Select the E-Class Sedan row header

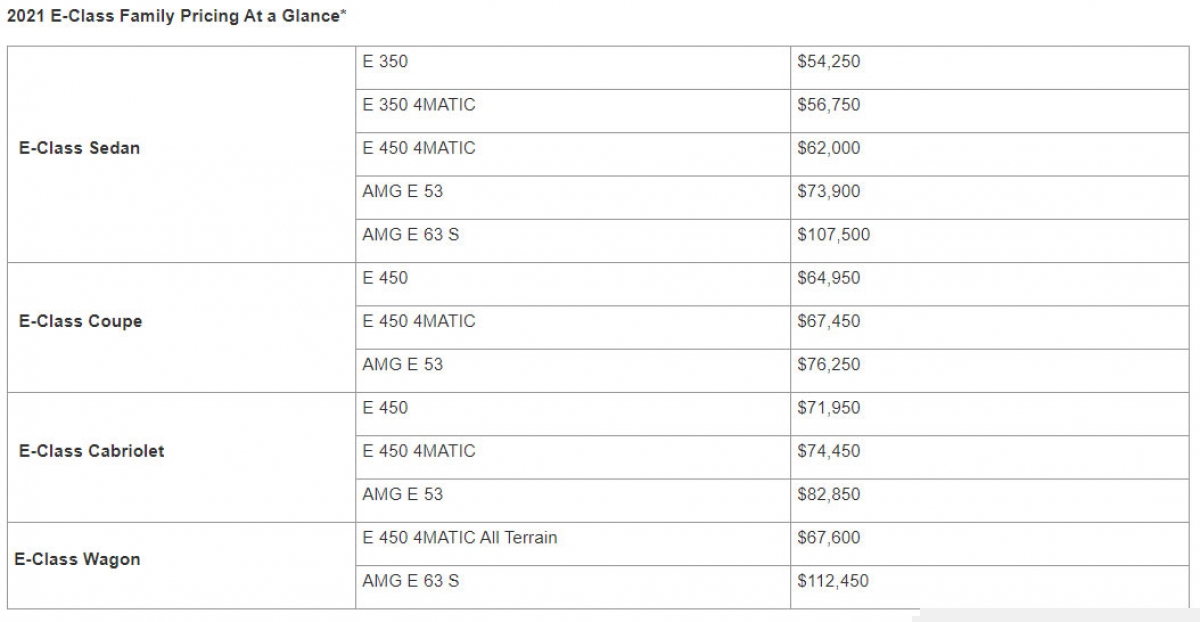click(80, 148)
